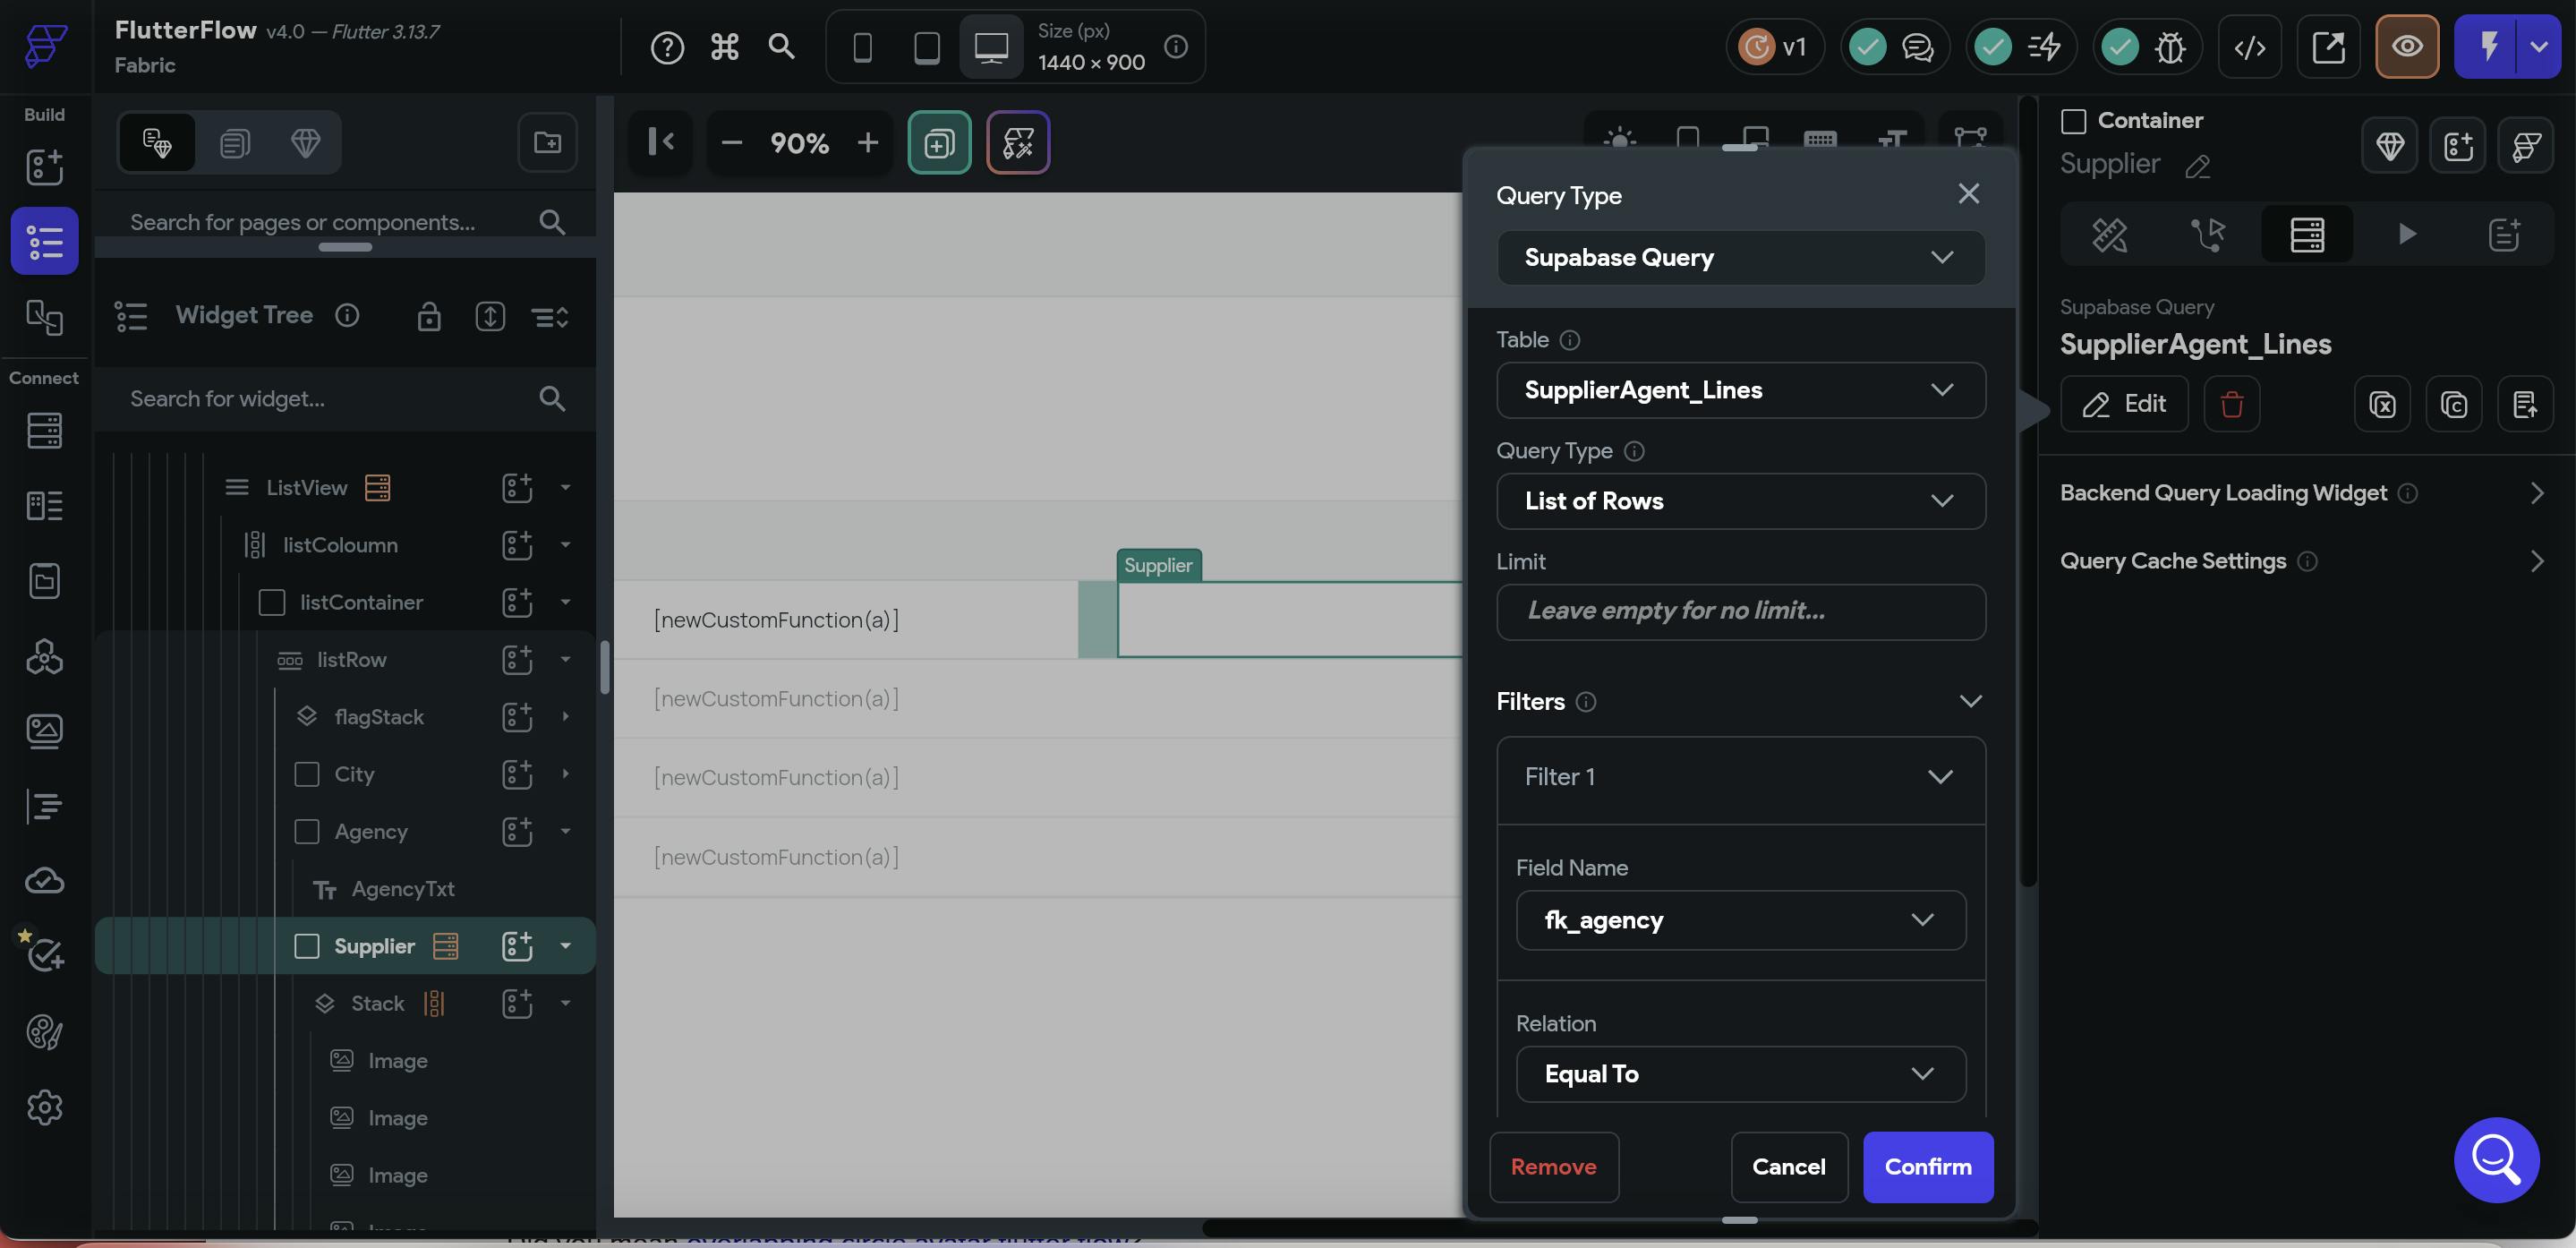Click the Limit input field
This screenshot has height=1248, width=2576.
1740,611
